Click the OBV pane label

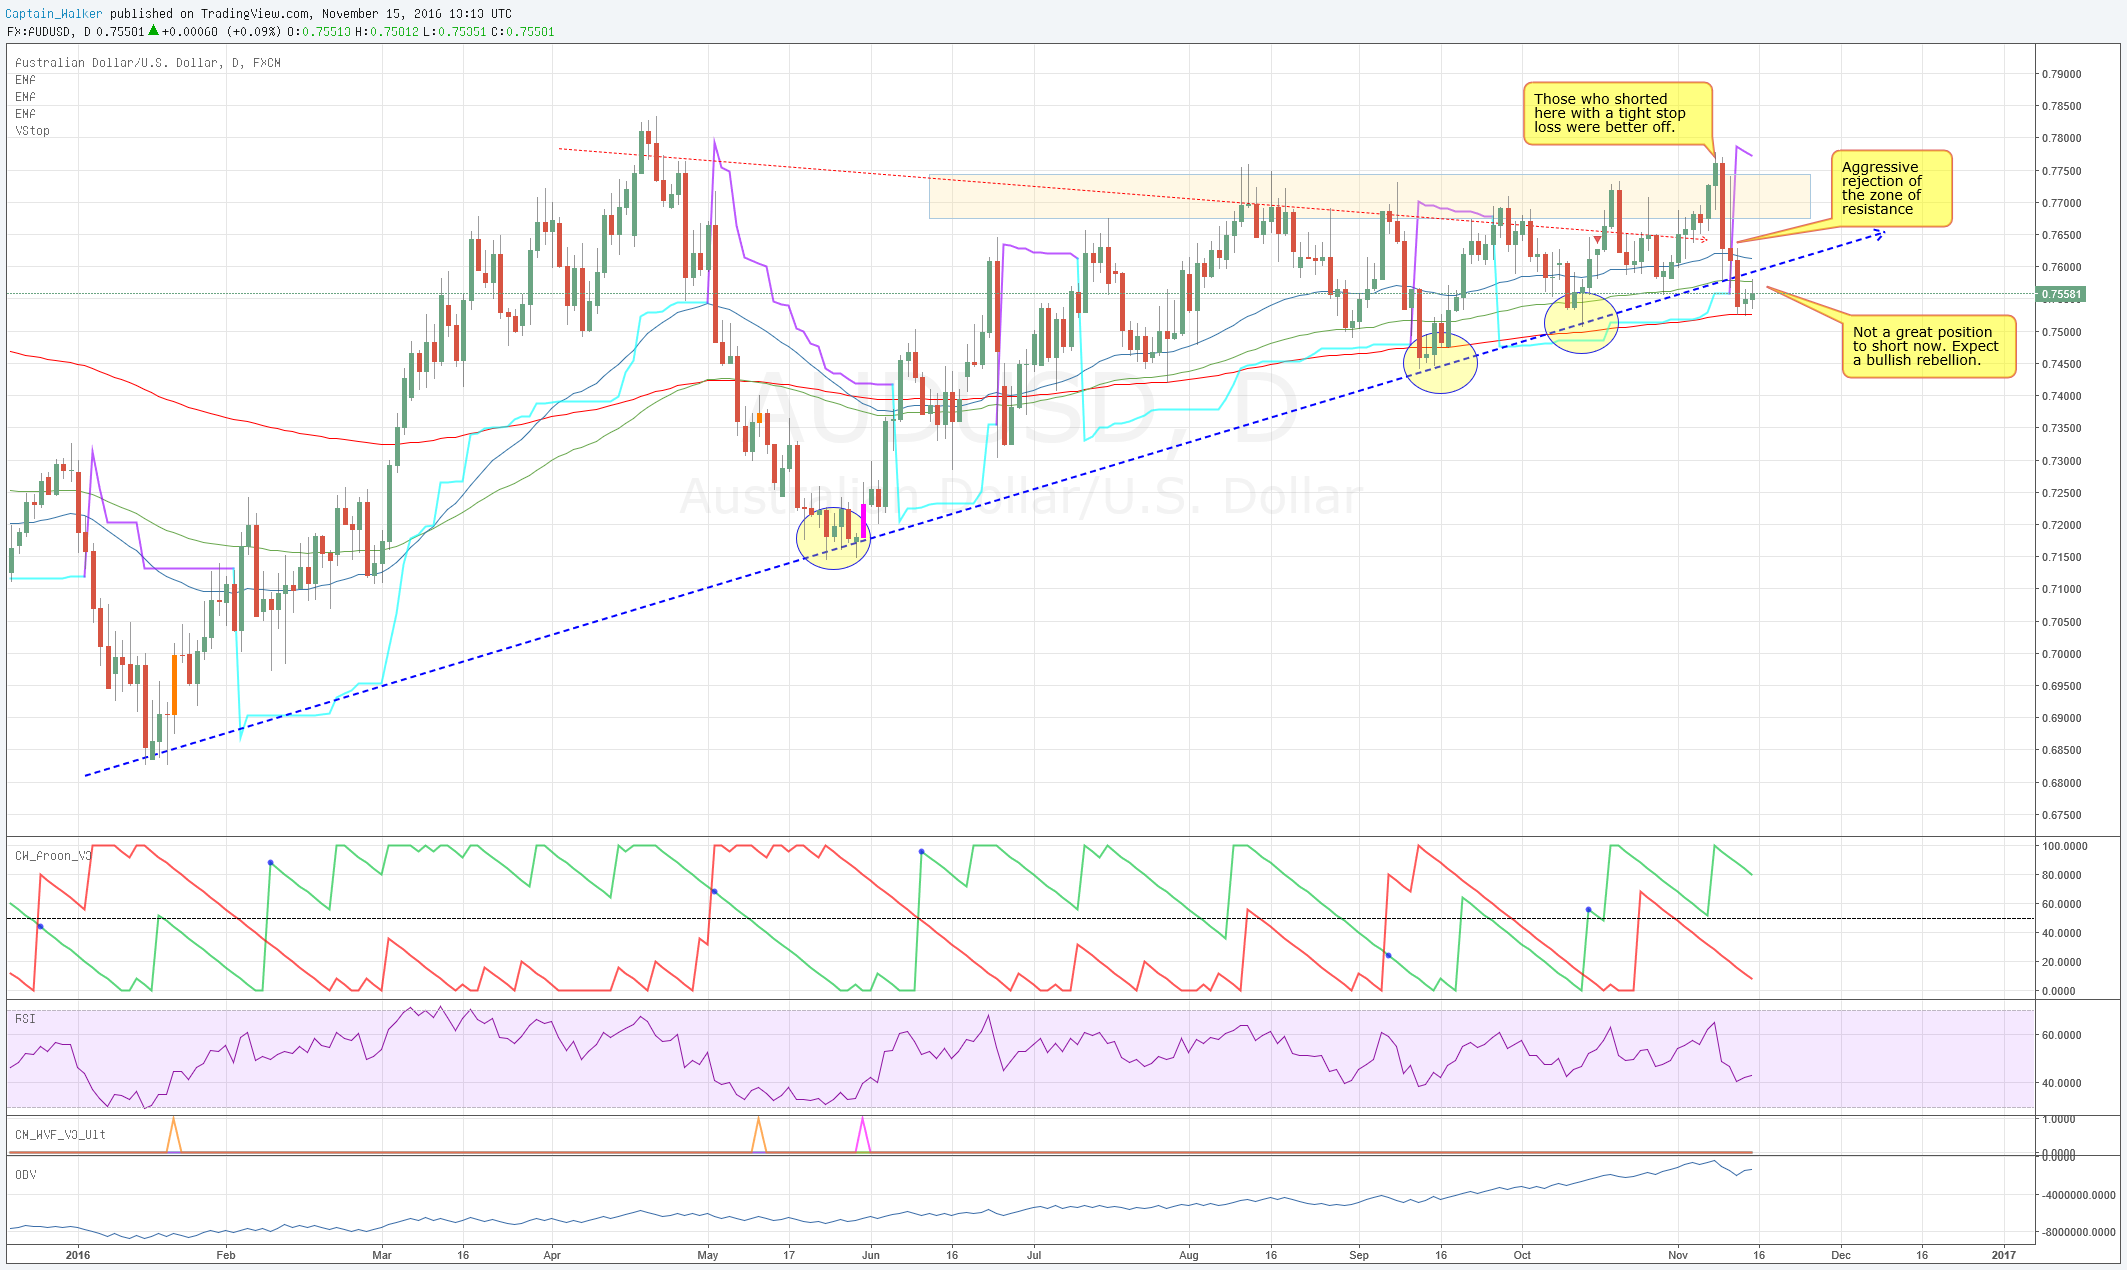[25, 1175]
